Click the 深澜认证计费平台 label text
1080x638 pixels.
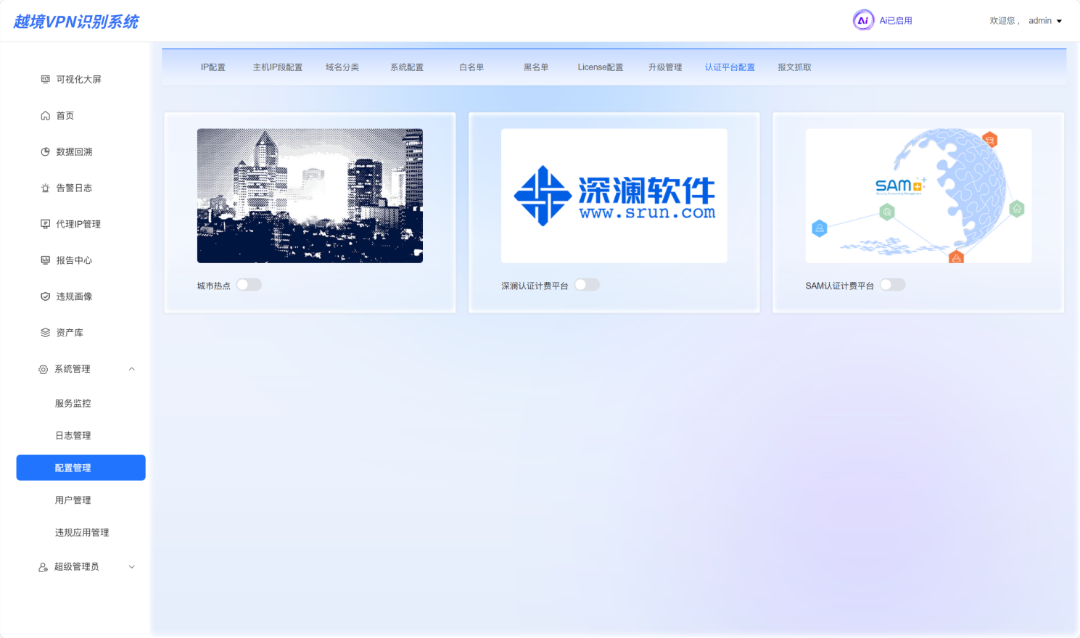pyautogui.click(x=534, y=286)
